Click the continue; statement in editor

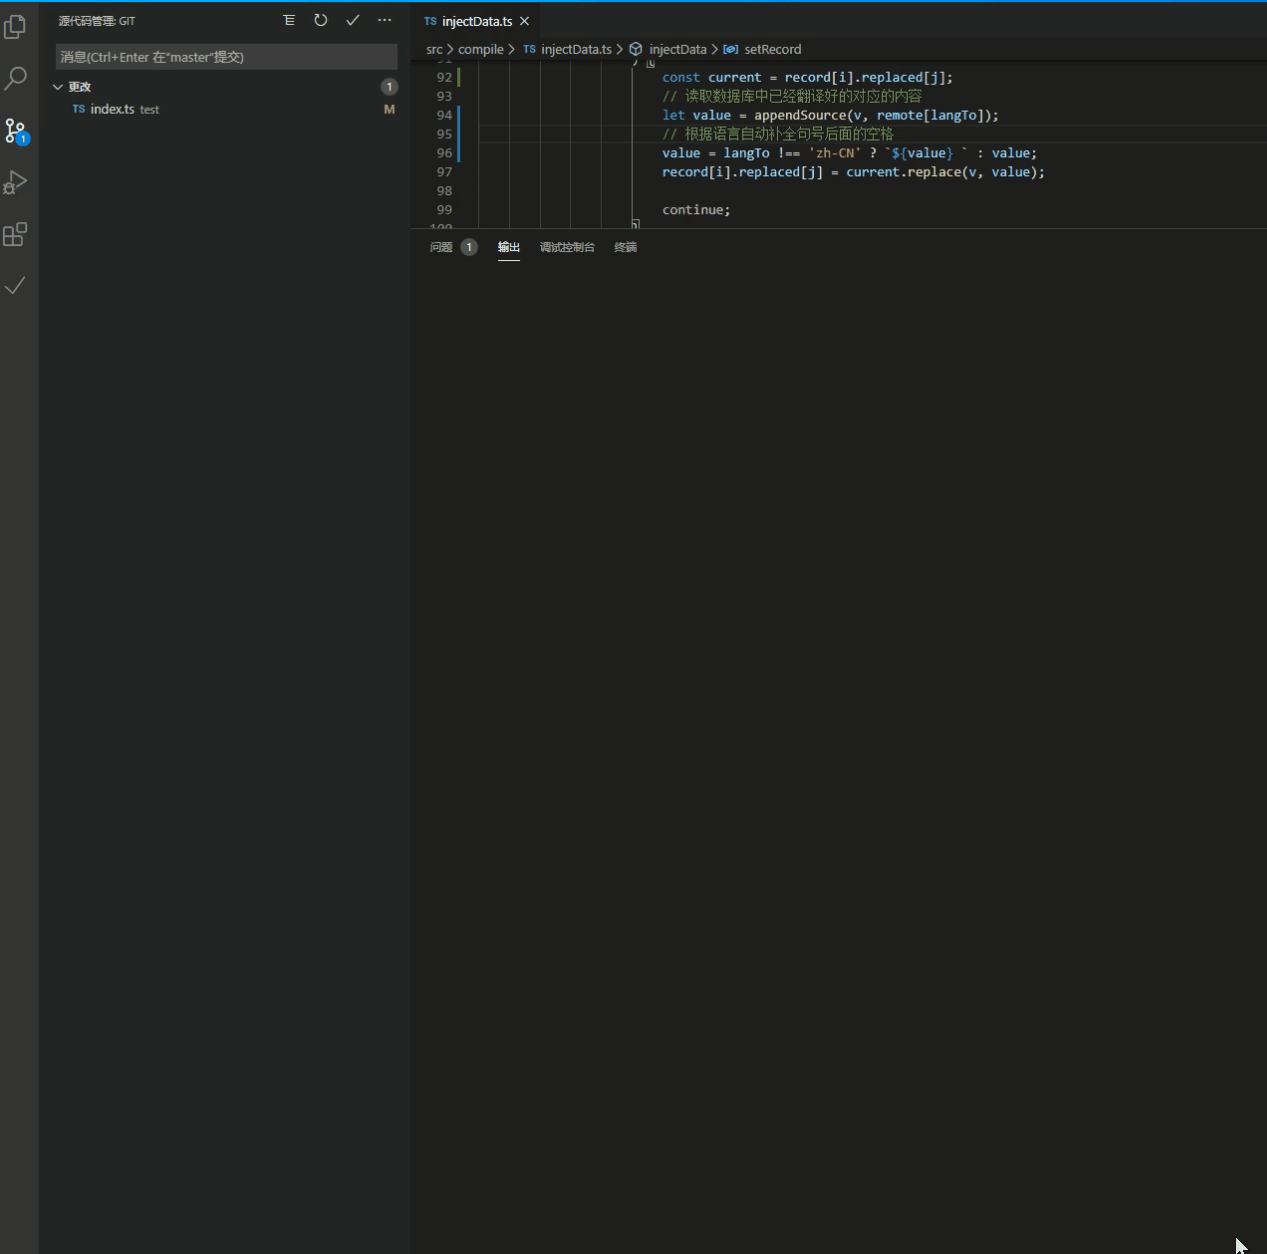tap(696, 210)
